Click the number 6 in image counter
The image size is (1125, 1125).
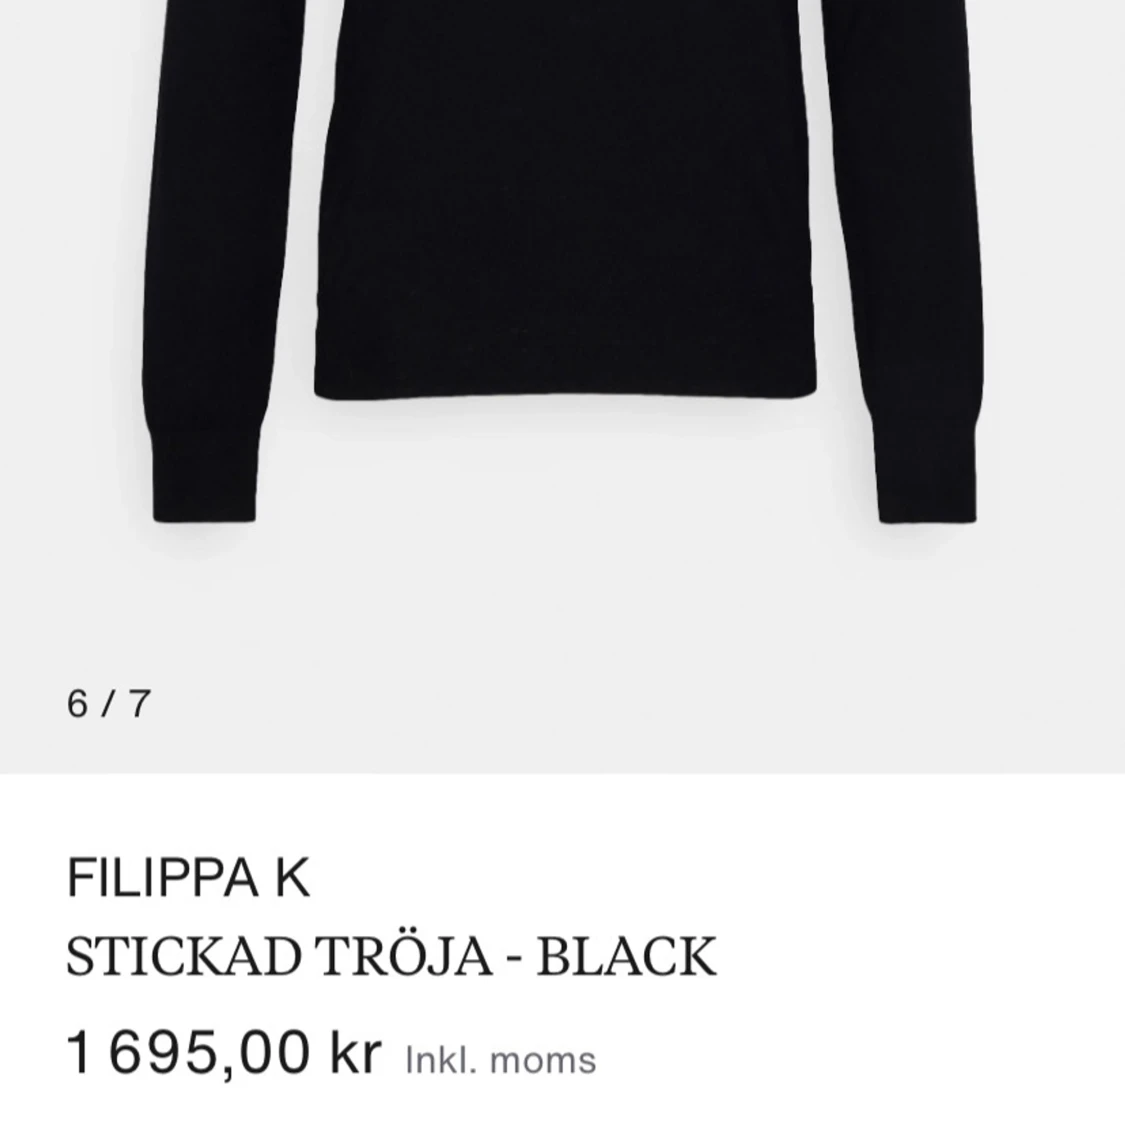[x=77, y=704]
